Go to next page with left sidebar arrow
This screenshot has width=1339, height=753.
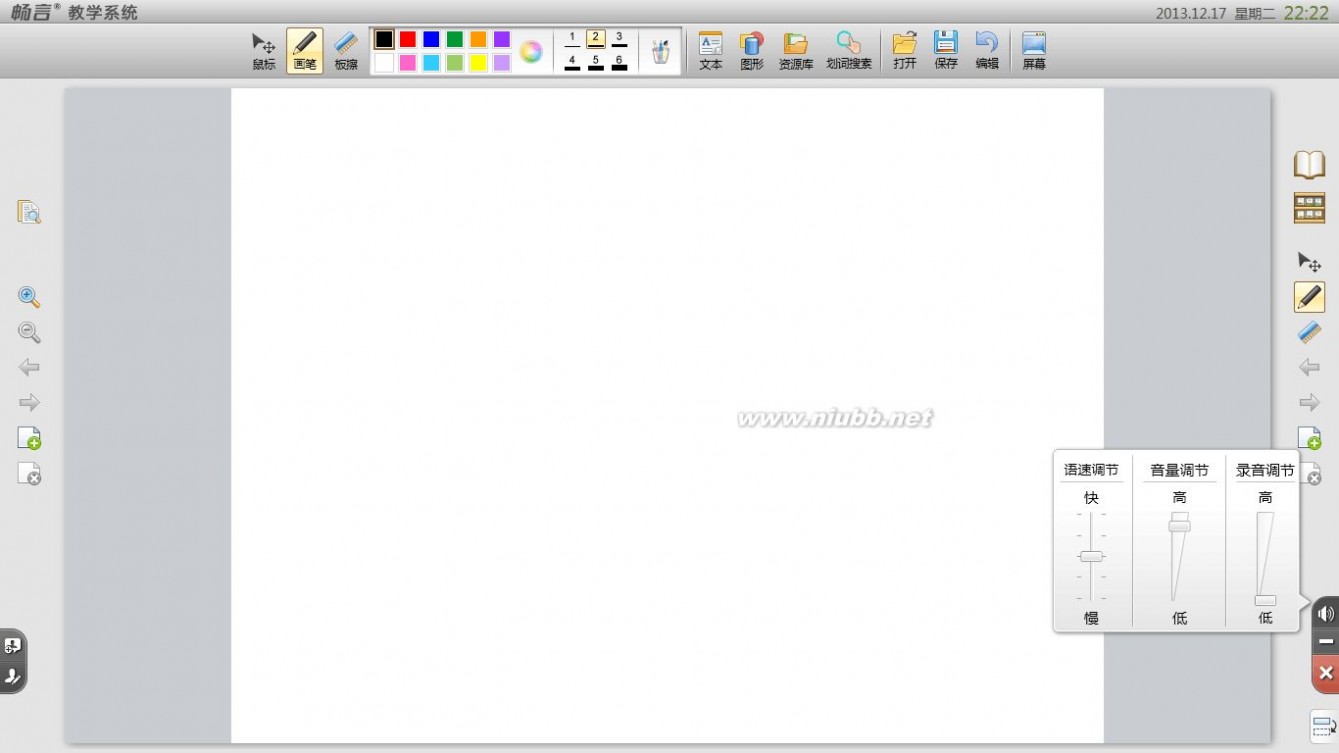click(29, 402)
